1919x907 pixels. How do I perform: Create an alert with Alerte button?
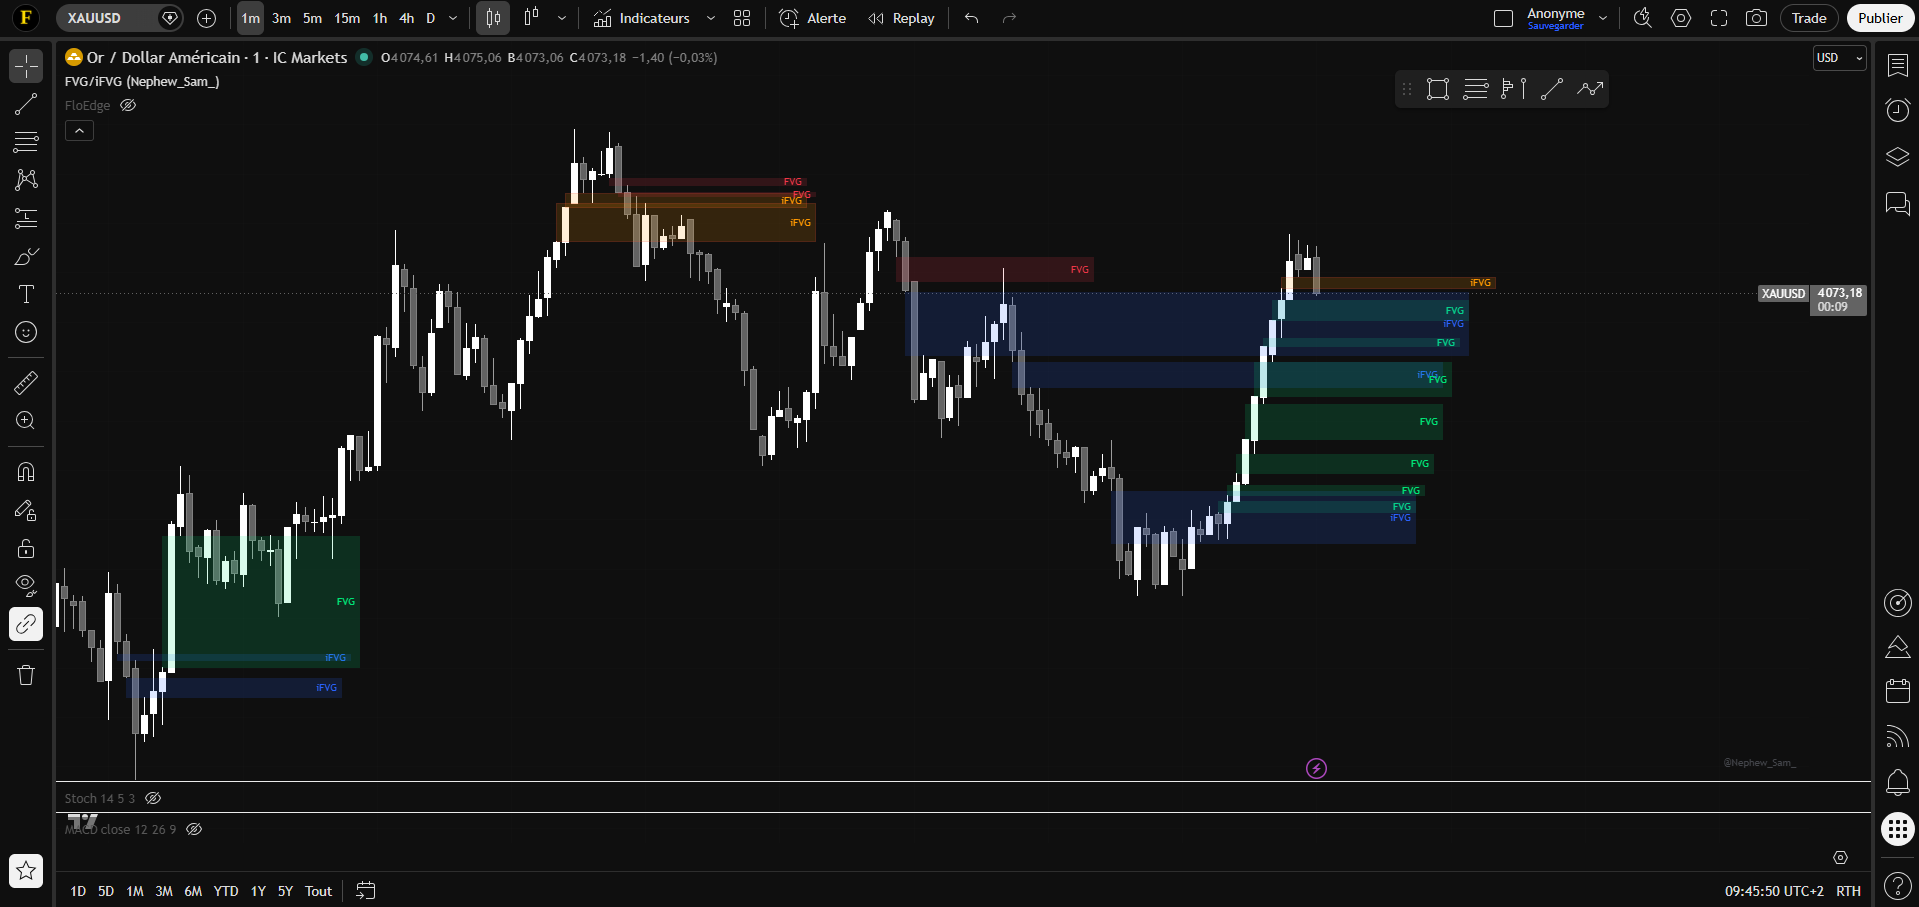point(813,18)
